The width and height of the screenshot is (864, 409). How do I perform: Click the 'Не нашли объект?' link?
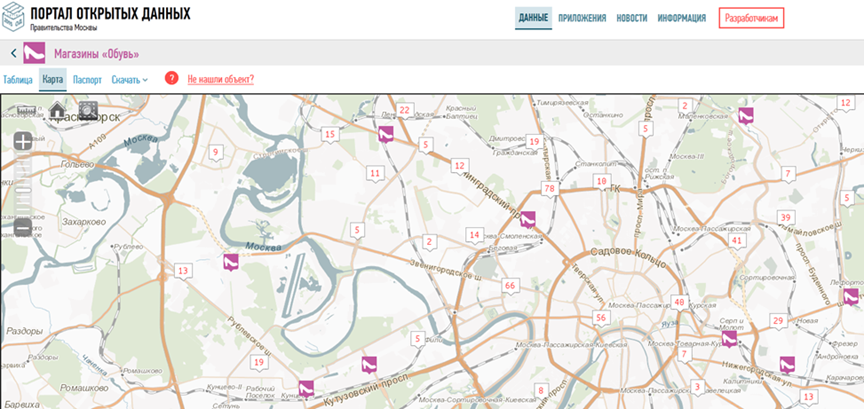(220, 79)
